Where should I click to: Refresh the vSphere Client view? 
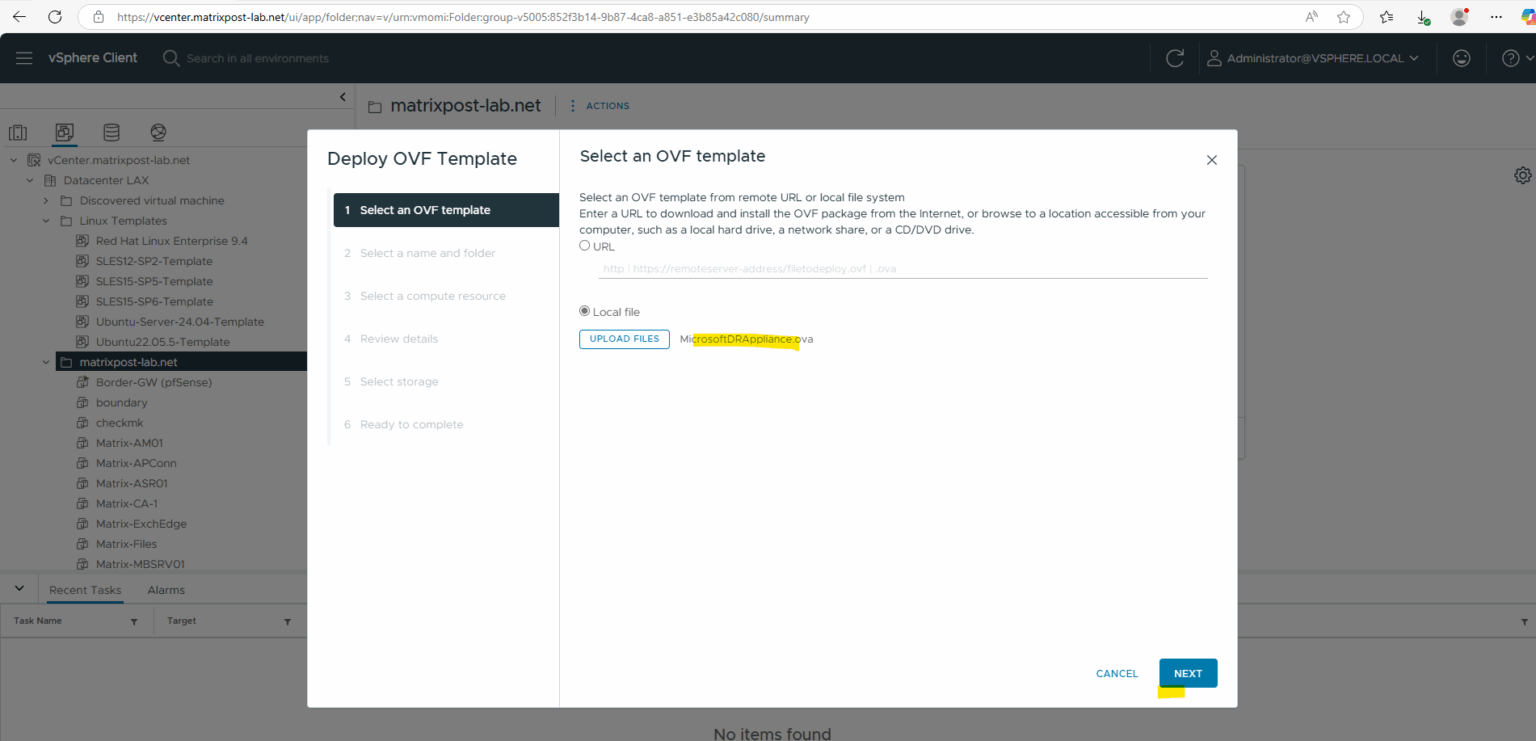click(1174, 57)
